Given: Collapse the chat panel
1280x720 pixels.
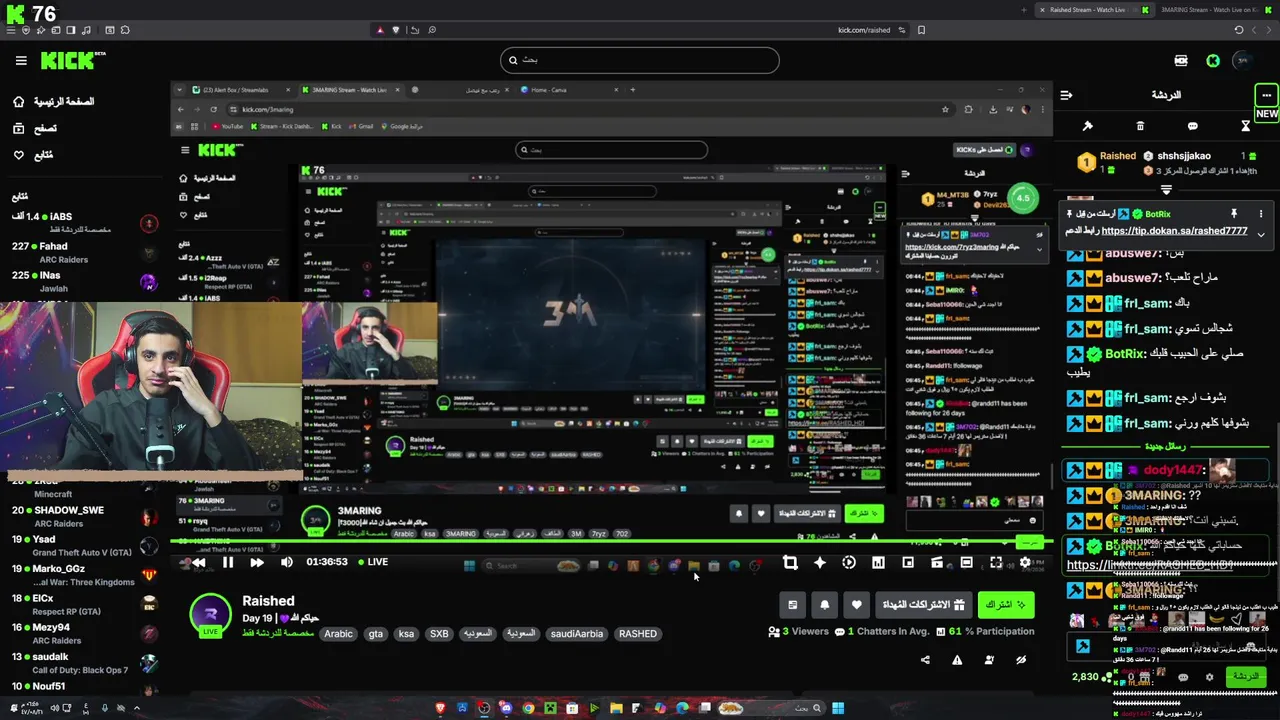Looking at the screenshot, I should pos(1066,95).
